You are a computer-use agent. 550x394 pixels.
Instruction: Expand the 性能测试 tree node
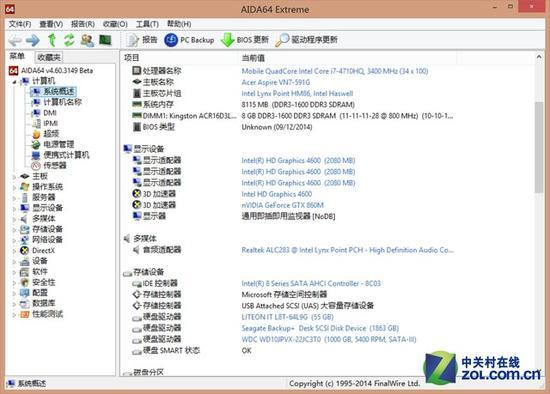[14, 315]
